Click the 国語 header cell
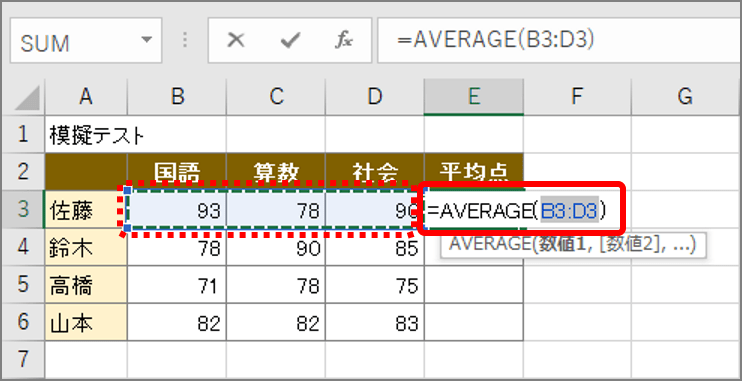Screen dimensions: 742x381 tap(177, 172)
